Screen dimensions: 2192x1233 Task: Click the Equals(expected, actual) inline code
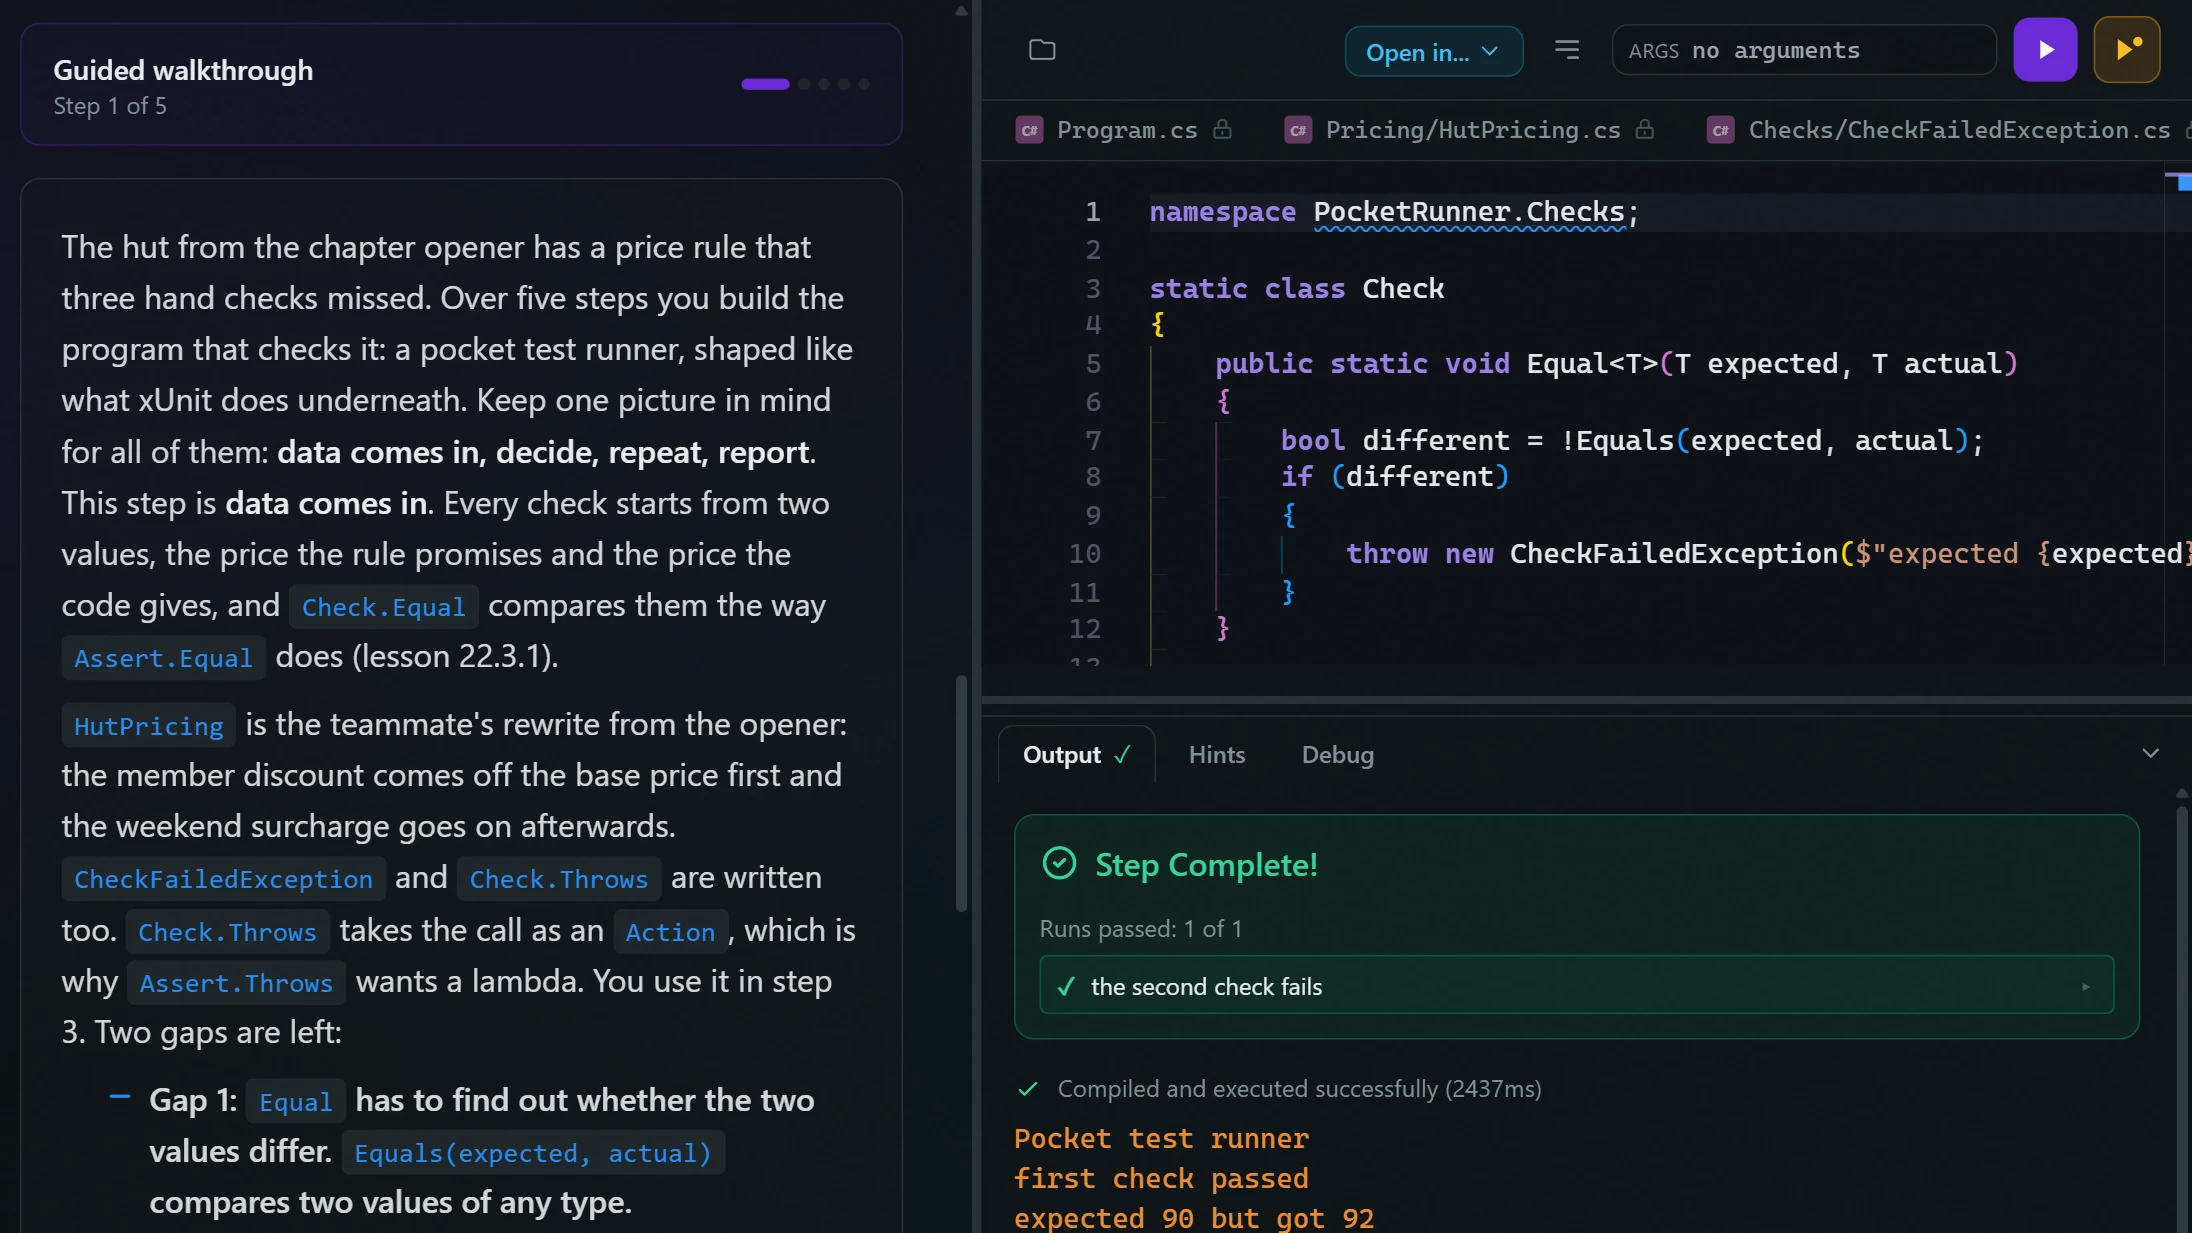pyautogui.click(x=533, y=1153)
